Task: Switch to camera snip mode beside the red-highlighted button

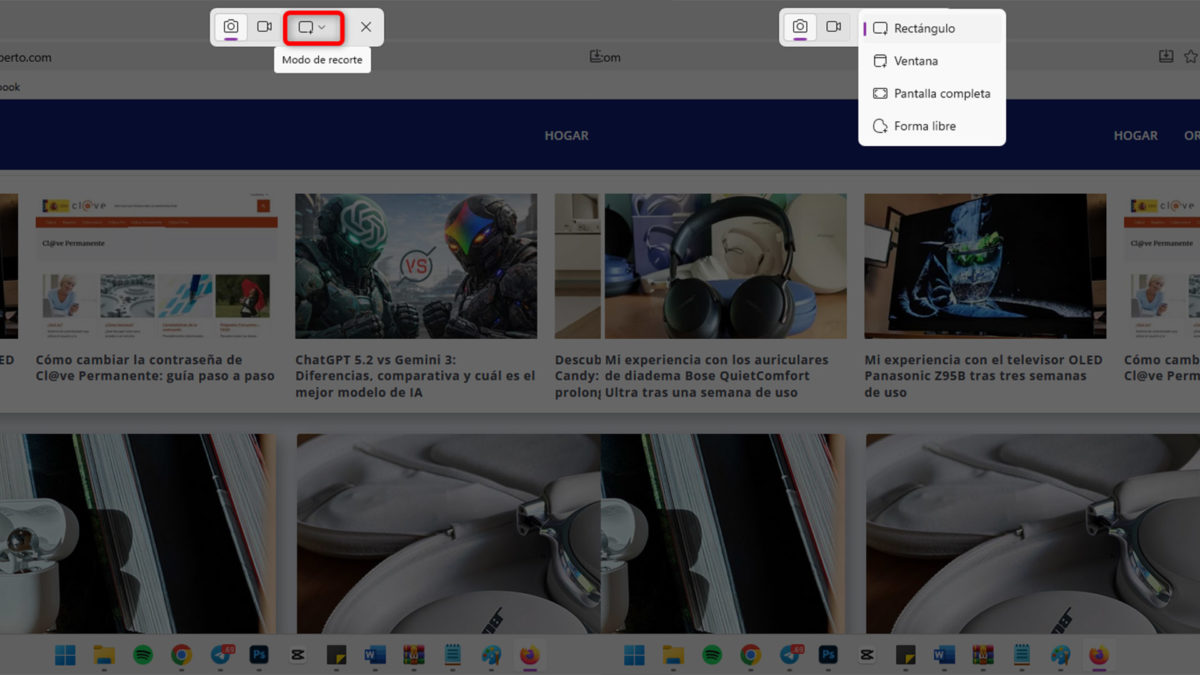Action: pyautogui.click(x=231, y=27)
